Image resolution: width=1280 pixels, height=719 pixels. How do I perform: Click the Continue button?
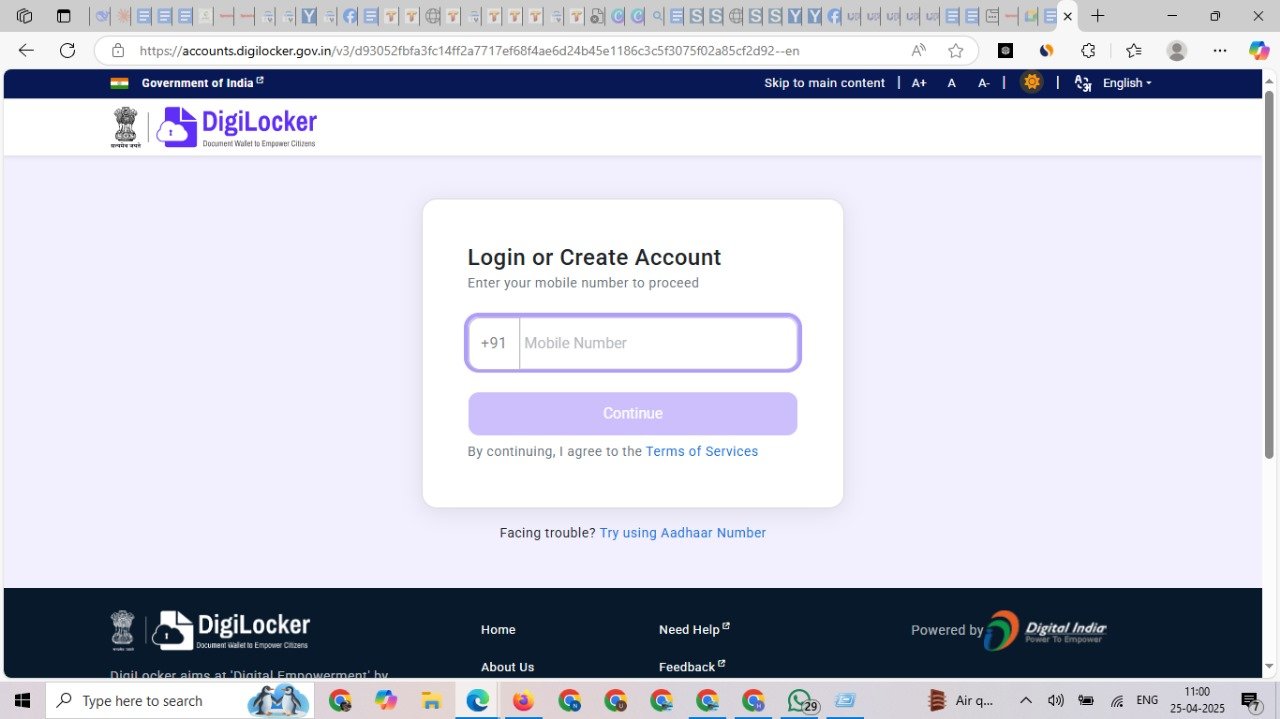click(633, 413)
